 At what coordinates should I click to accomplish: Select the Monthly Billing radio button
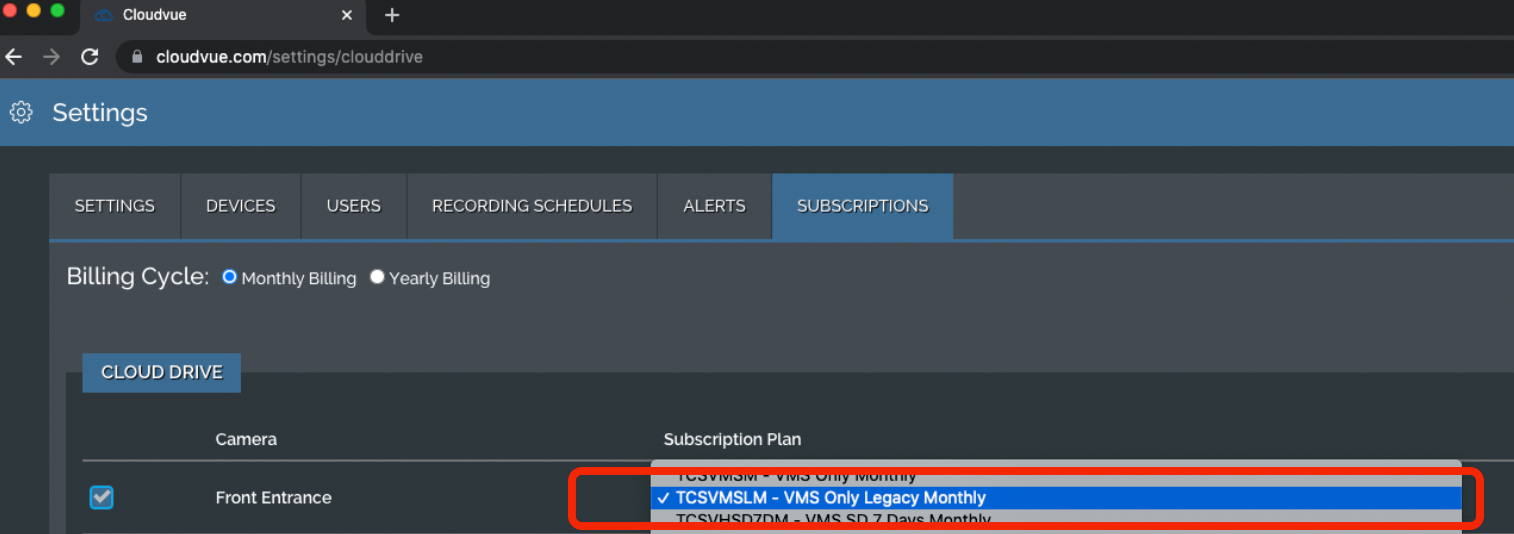[x=229, y=277]
